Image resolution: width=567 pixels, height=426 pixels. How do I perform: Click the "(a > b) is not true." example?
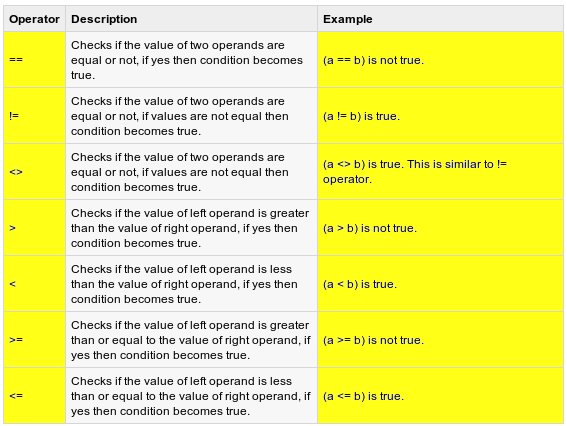(x=370, y=228)
